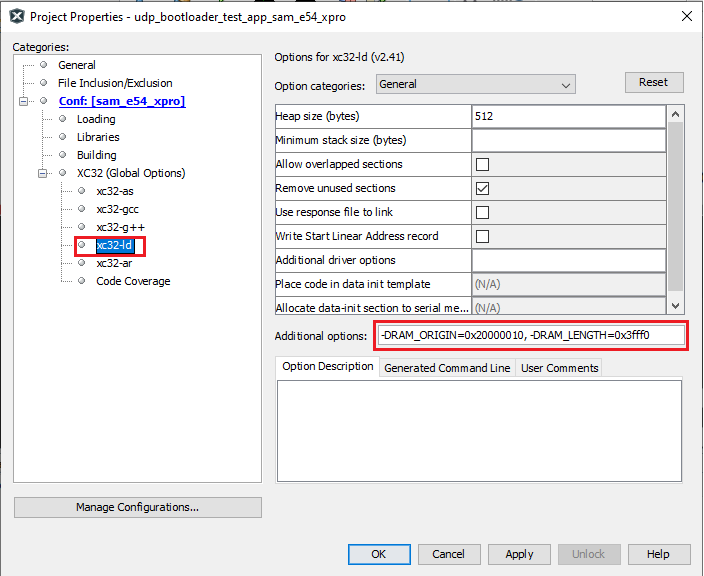This screenshot has width=704, height=576.
Task: Click the Manage Configurations button
Action: coord(137,507)
